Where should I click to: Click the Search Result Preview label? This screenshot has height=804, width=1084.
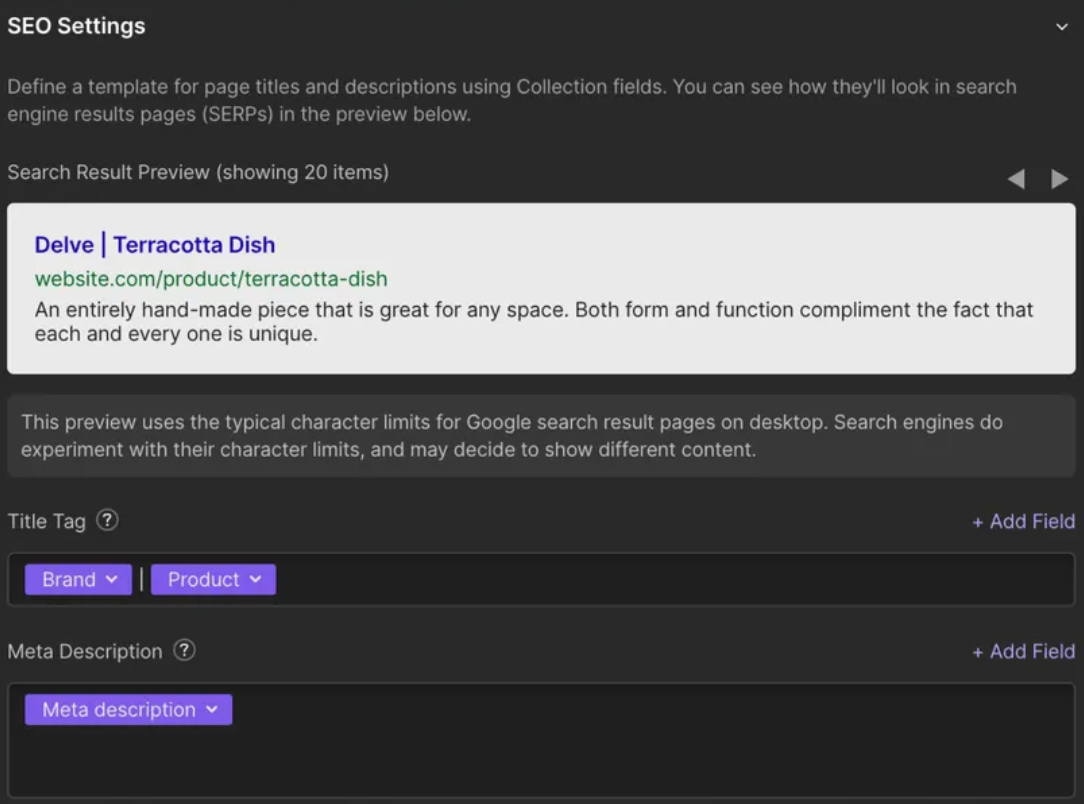point(198,172)
